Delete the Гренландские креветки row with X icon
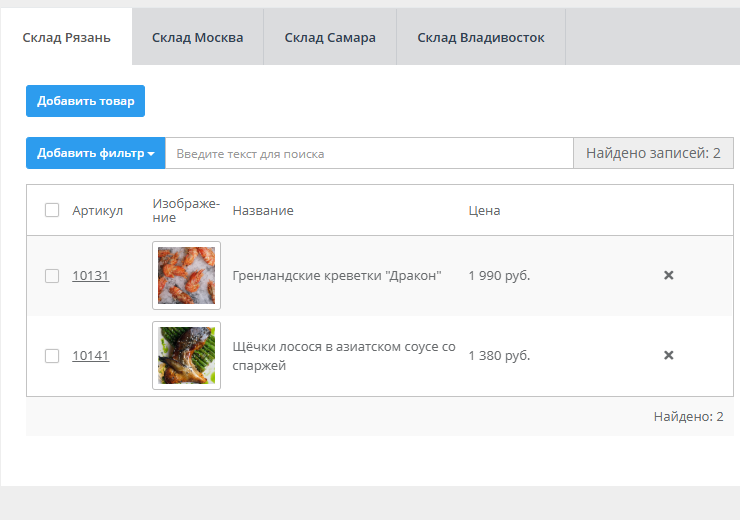The image size is (740, 520). coord(669,275)
